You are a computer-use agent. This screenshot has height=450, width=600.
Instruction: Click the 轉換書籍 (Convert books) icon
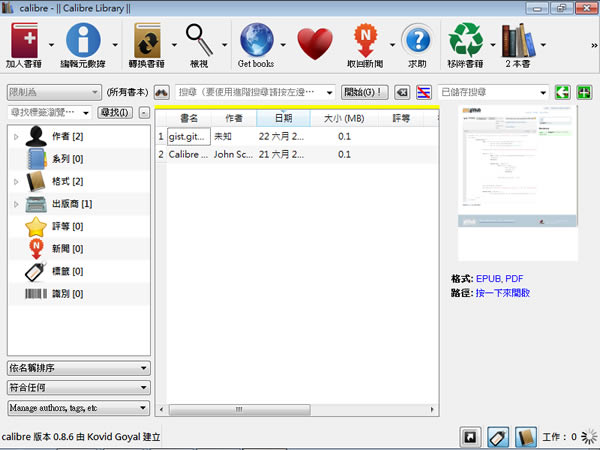148,44
